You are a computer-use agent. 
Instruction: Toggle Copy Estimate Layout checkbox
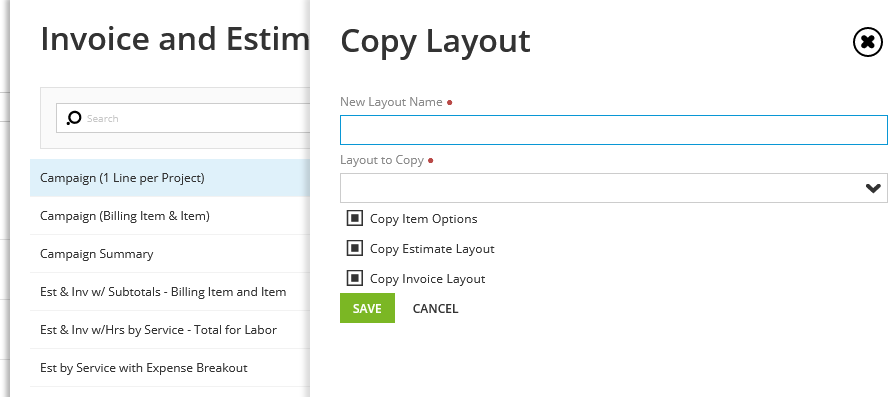[354, 248]
